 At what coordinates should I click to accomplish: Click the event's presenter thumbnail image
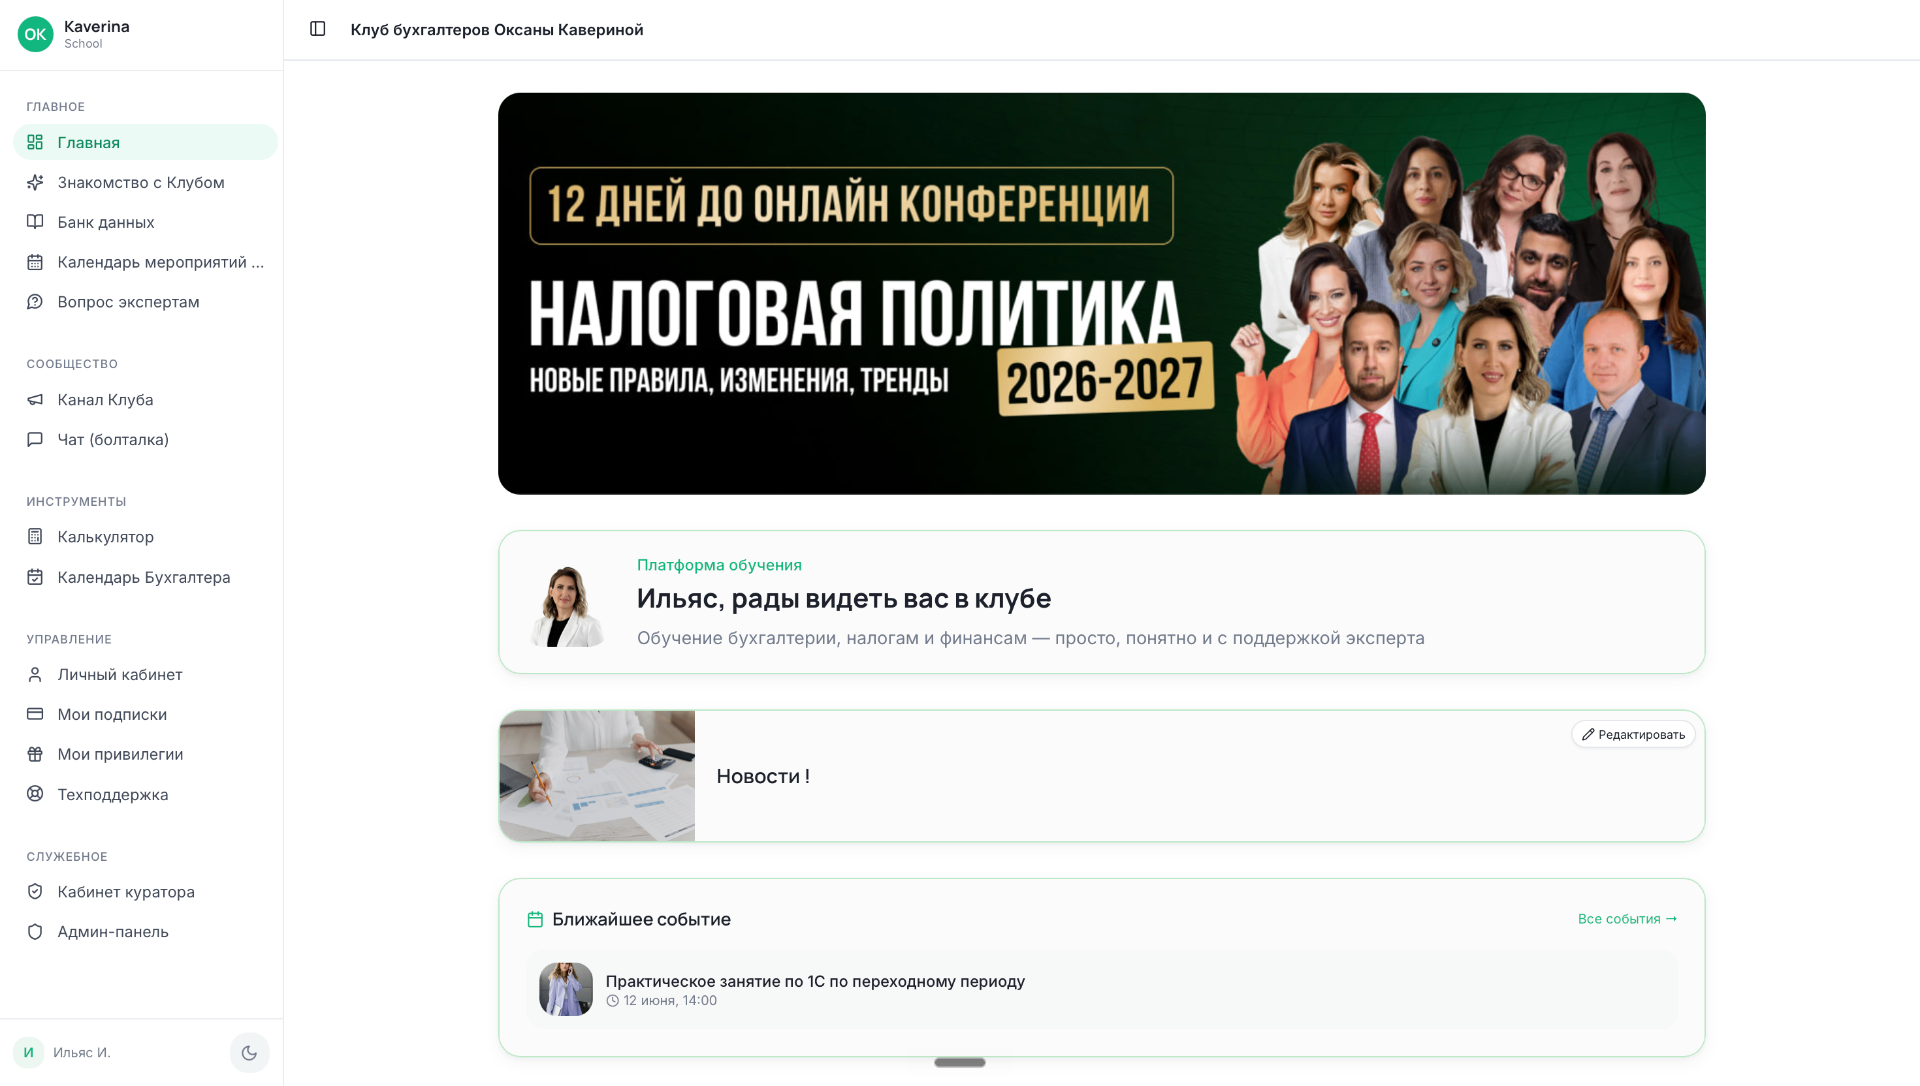tap(566, 990)
